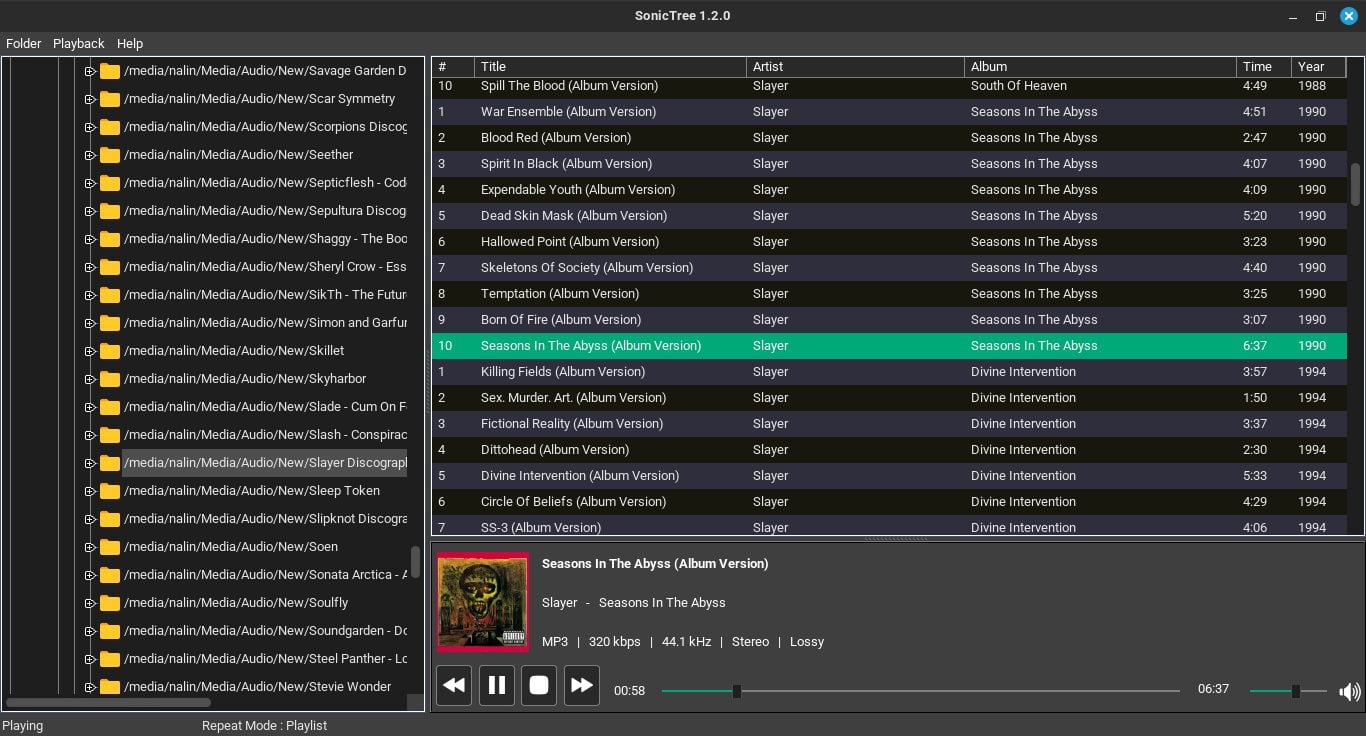Skip to the next track
The image size is (1366, 736).
[x=582, y=685]
